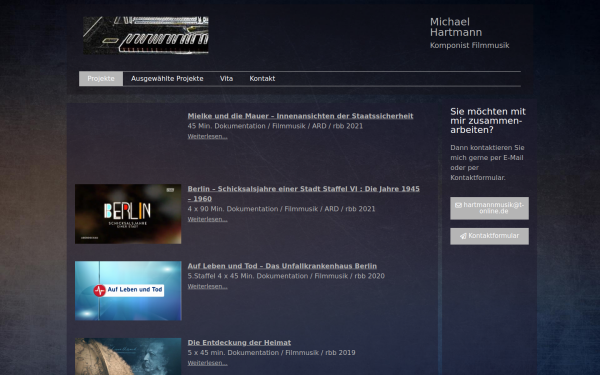Click the Komponist Filmmusik subtitle text

pos(470,45)
